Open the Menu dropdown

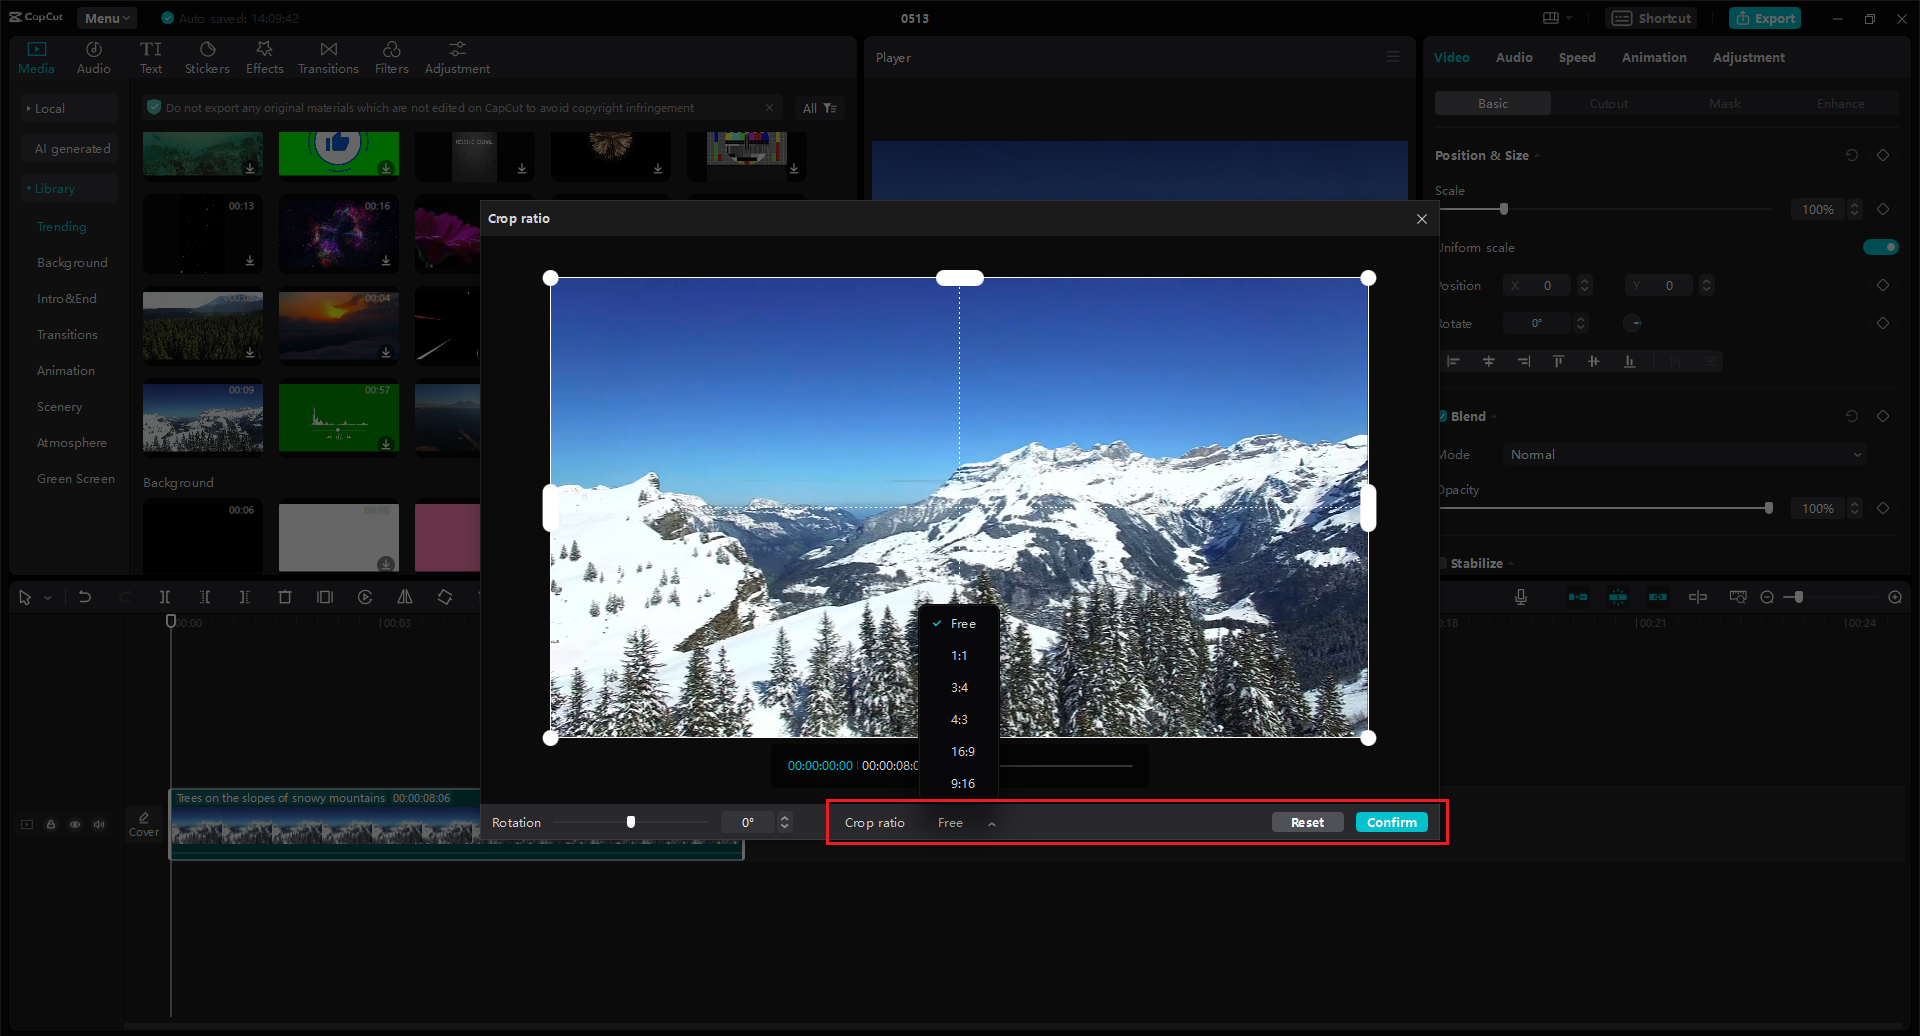(x=106, y=17)
